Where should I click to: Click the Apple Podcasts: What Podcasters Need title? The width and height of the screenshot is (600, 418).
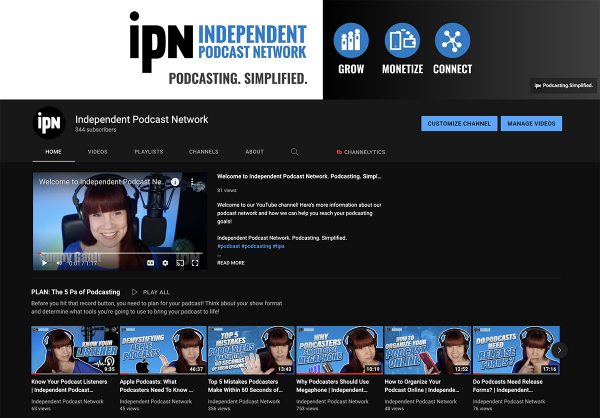[156, 386]
